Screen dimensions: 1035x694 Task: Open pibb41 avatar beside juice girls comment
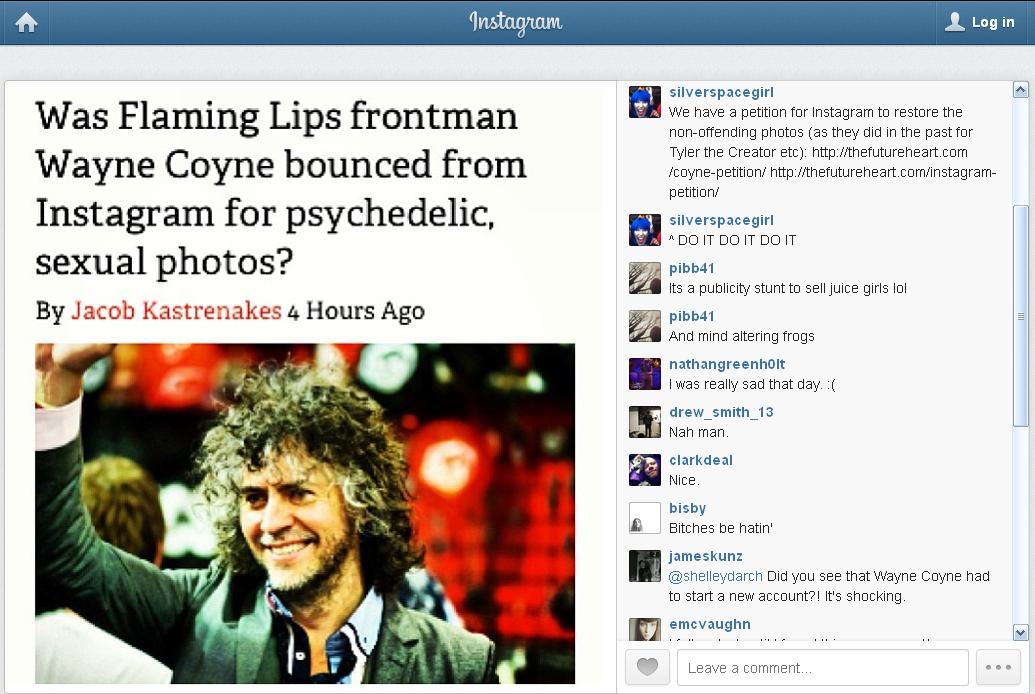(645, 278)
